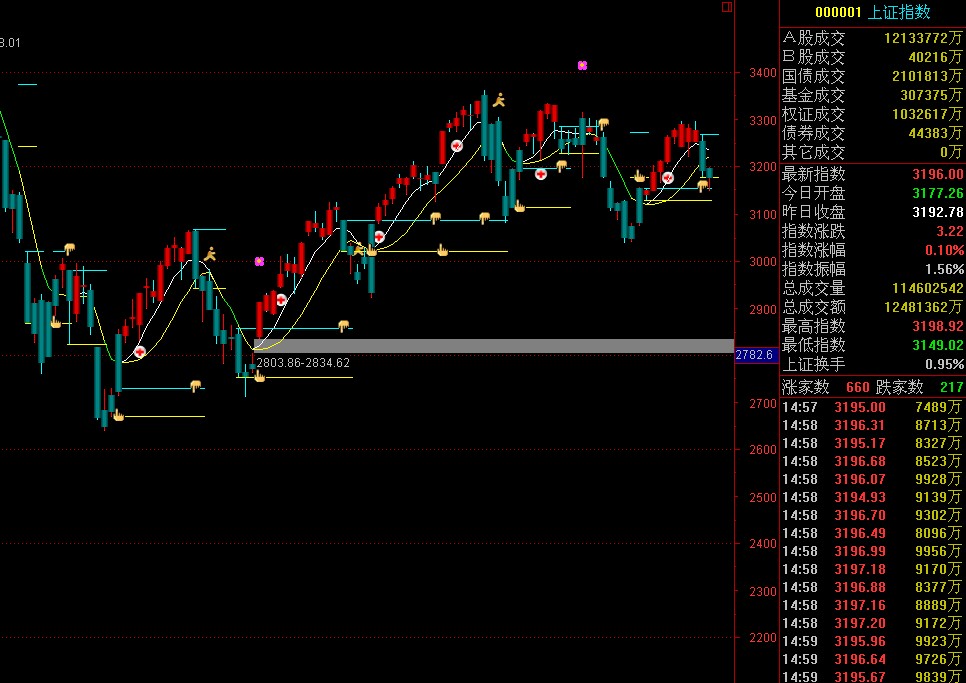Image resolution: width=966 pixels, height=683 pixels.
Task: Select the A股成交 row
Action: pos(872,38)
